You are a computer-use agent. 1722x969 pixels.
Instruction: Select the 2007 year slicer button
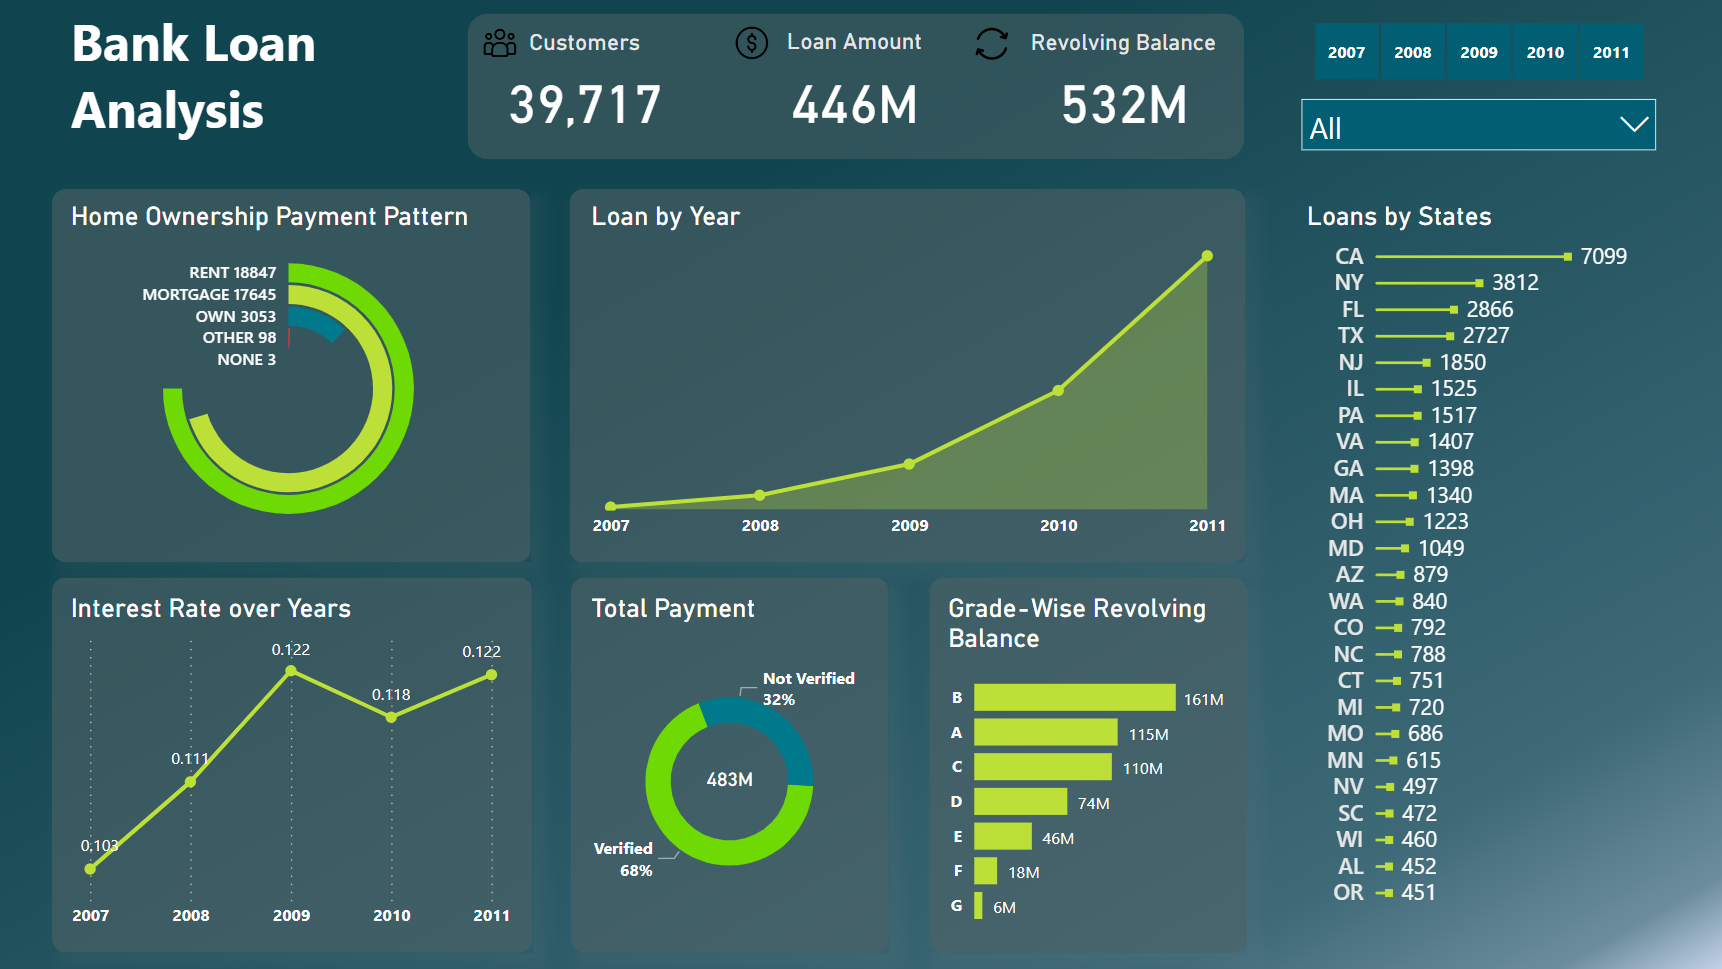tap(1346, 51)
